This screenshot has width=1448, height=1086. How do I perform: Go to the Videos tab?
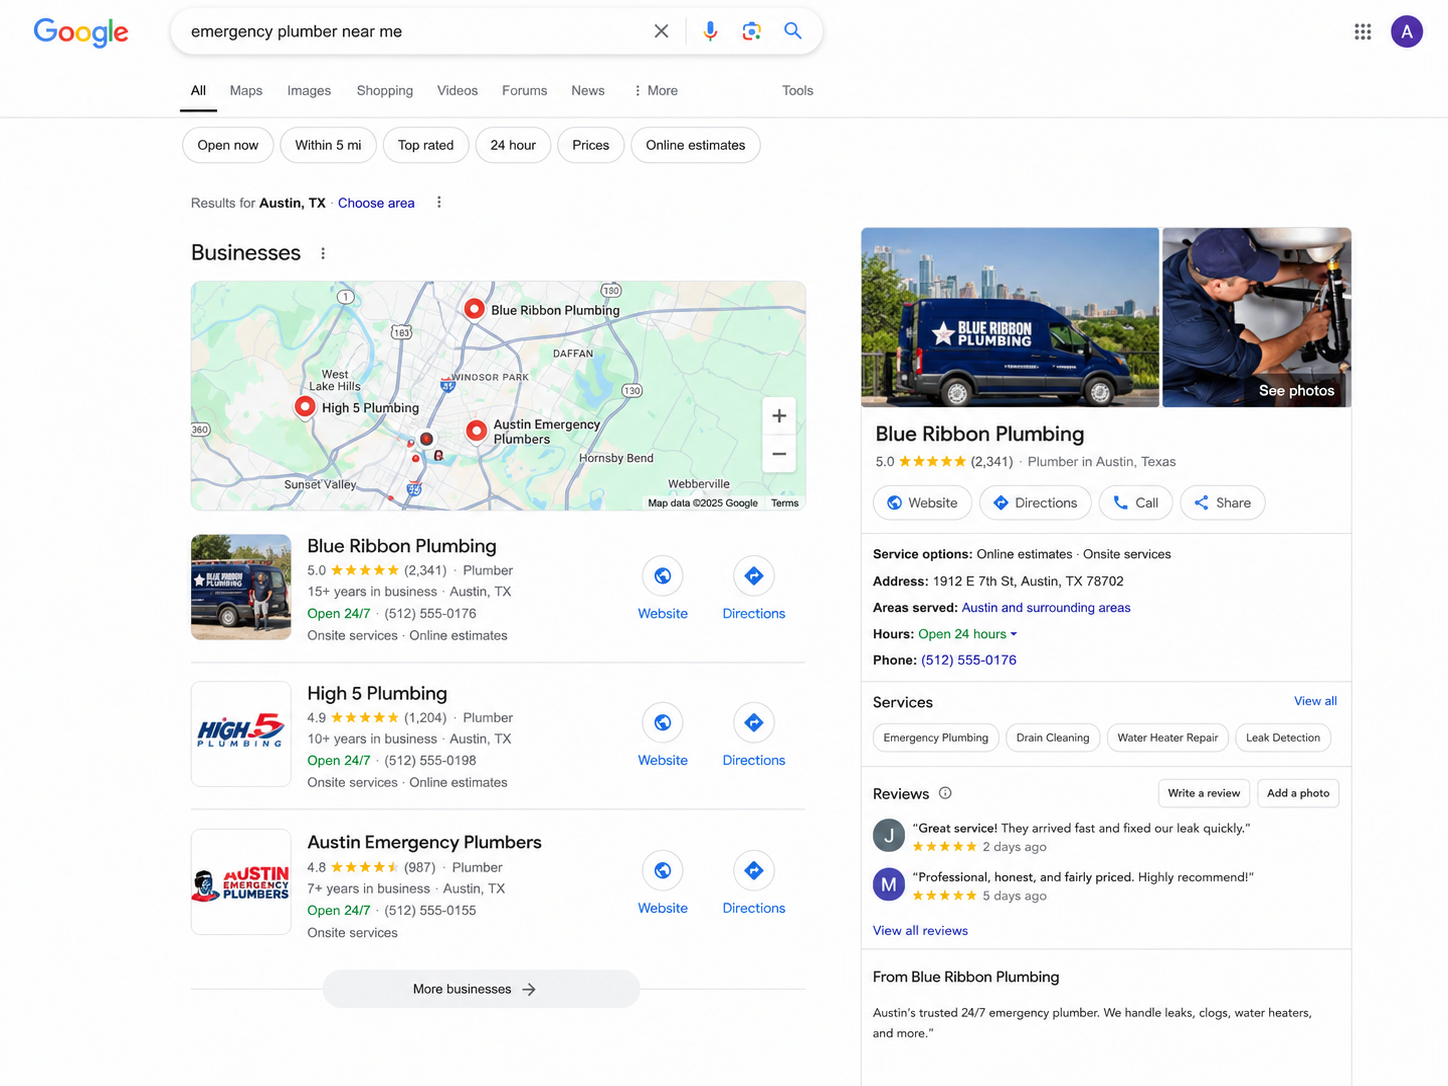tap(457, 90)
